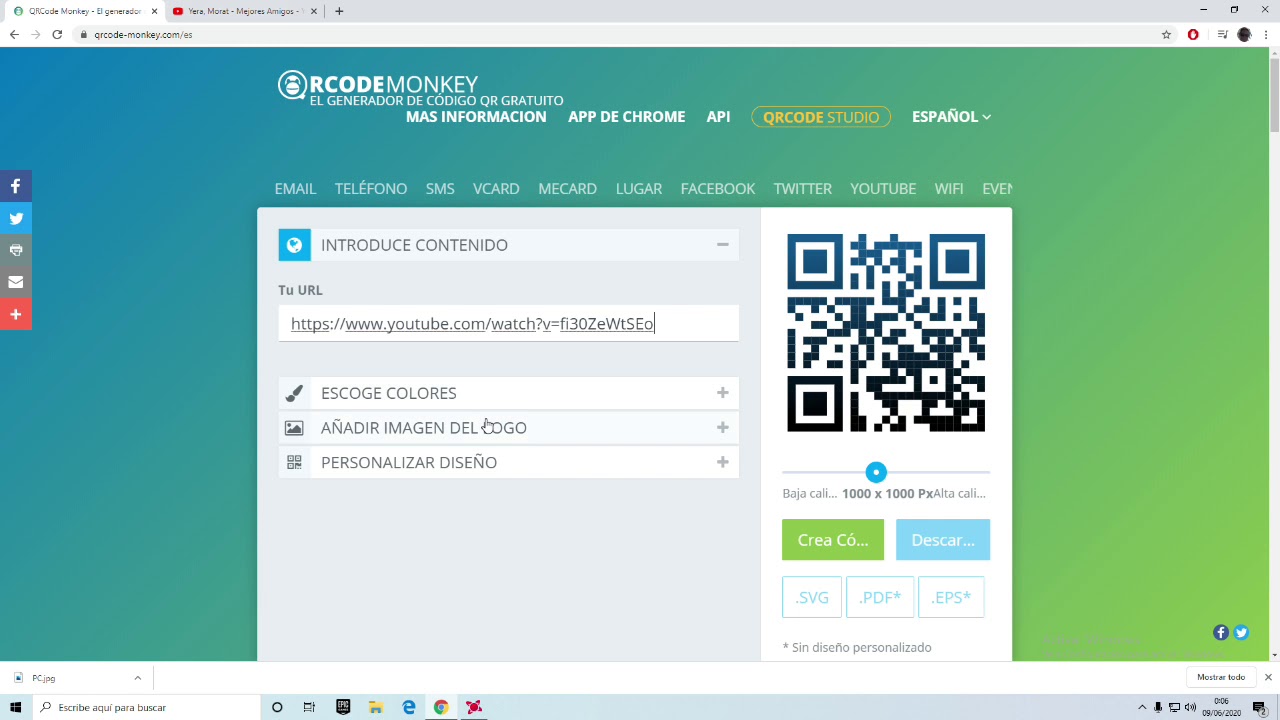This screenshot has width=1280, height=720.
Task: Open Cortana circle on taskbar
Action: (277, 707)
